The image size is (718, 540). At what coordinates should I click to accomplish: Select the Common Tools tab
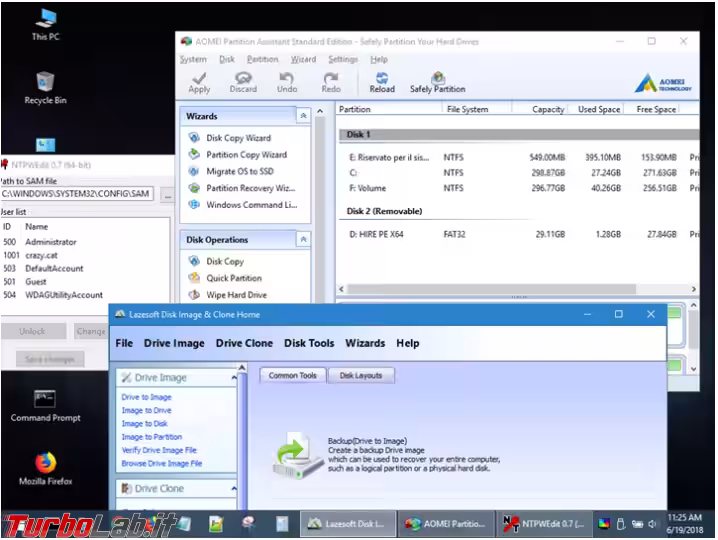(293, 376)
